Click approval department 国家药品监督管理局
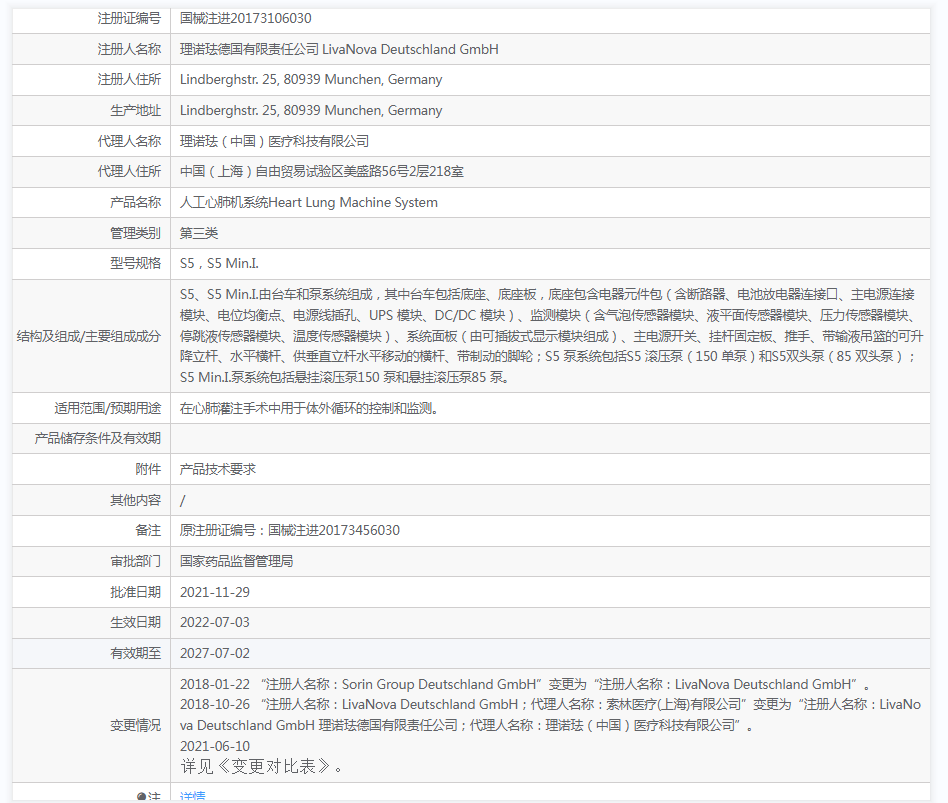The image size is (948, 803). [236, 561]
